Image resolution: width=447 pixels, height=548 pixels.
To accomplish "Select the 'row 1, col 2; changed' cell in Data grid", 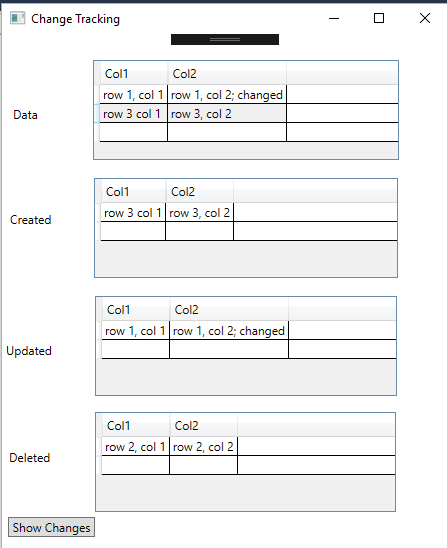I will click(227, 95).
